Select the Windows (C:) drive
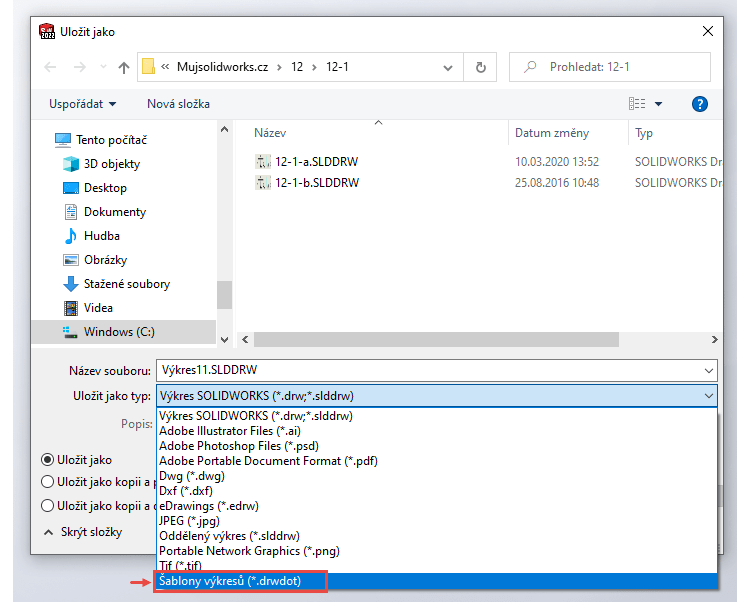Screen dimensions: 750x602 tap(123, 332)
